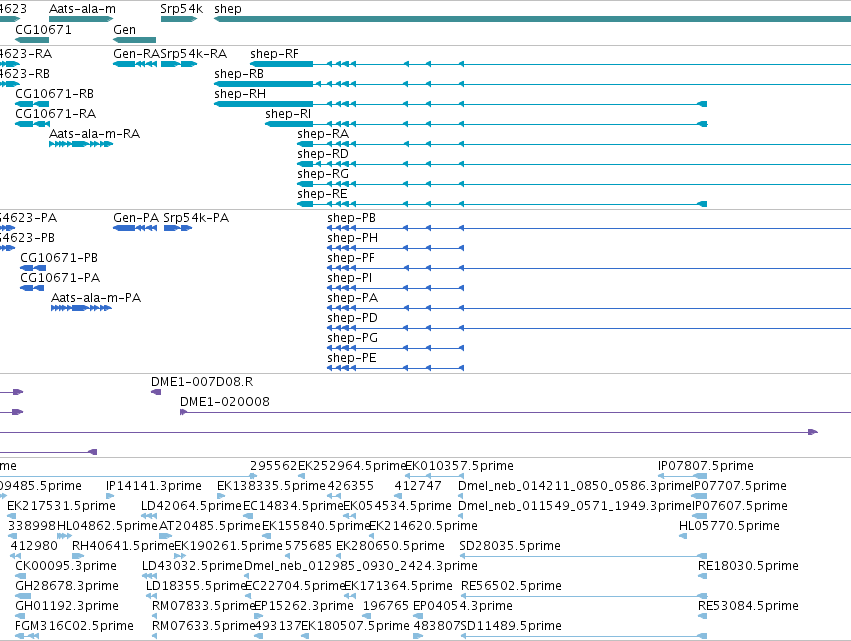The image size is (851, 641).
Task: Select transcript CG10671-RA
Action: (55, 114)
